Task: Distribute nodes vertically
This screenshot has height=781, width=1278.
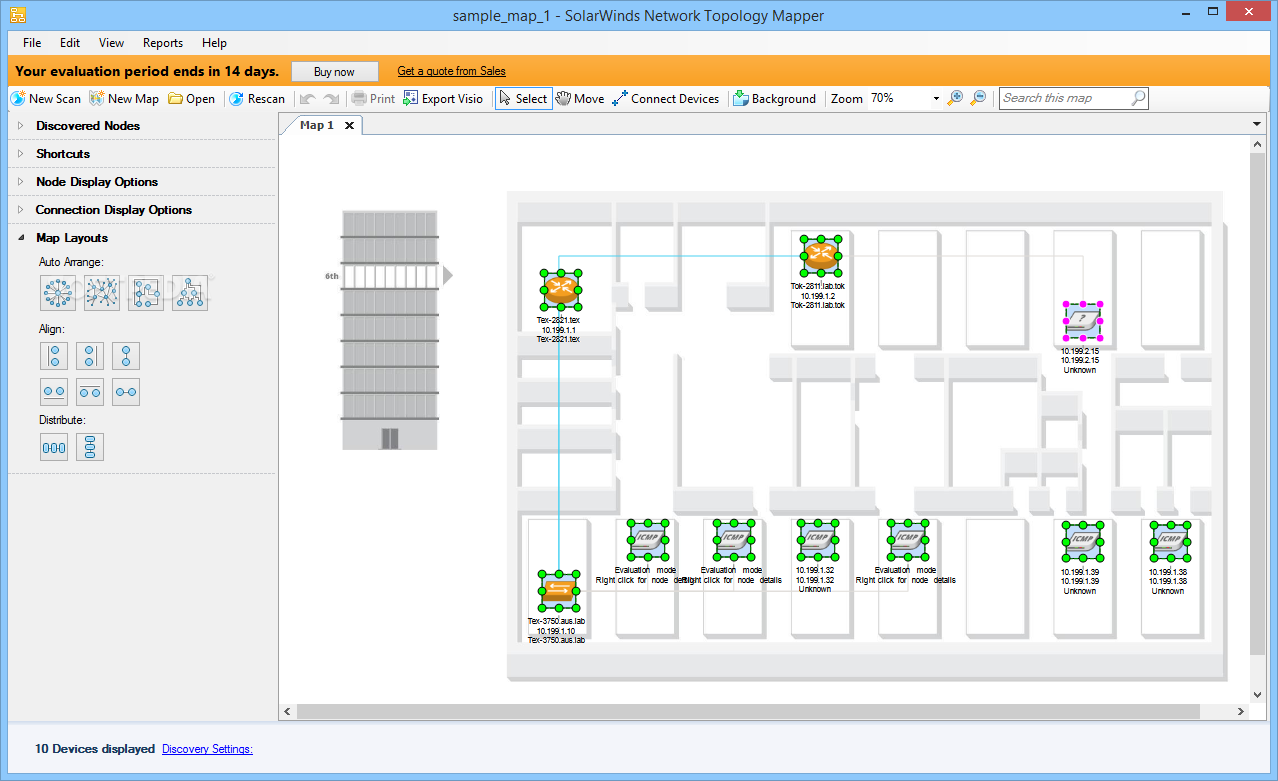Action: pos(90,447)
